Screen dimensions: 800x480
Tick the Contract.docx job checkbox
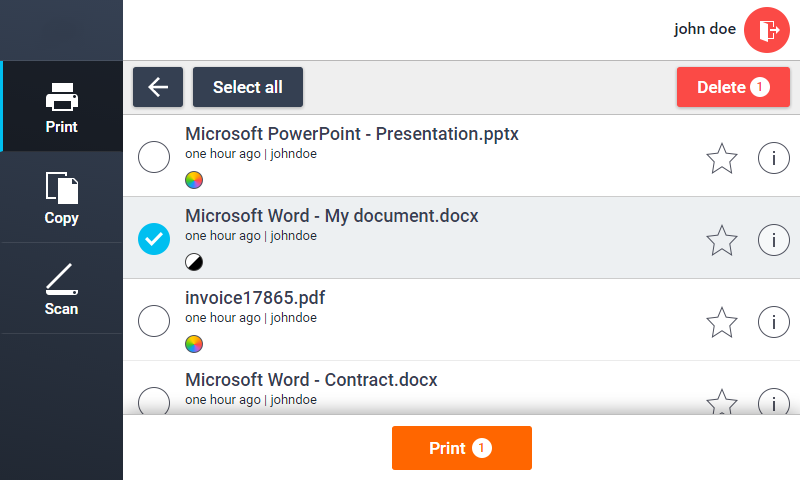(154, 402)
